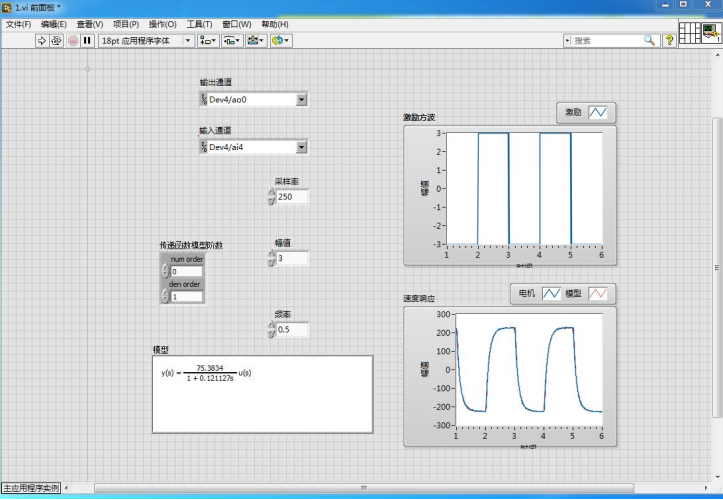The image size is (723, 500).
Task: Open the 文件(F) menu
Action: pyautogui.click(x=19, y=24)
